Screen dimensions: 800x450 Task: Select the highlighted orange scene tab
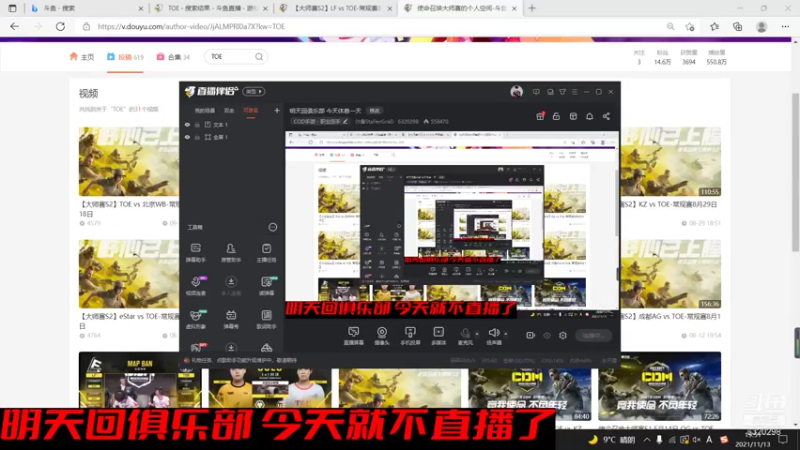point(251,110)
